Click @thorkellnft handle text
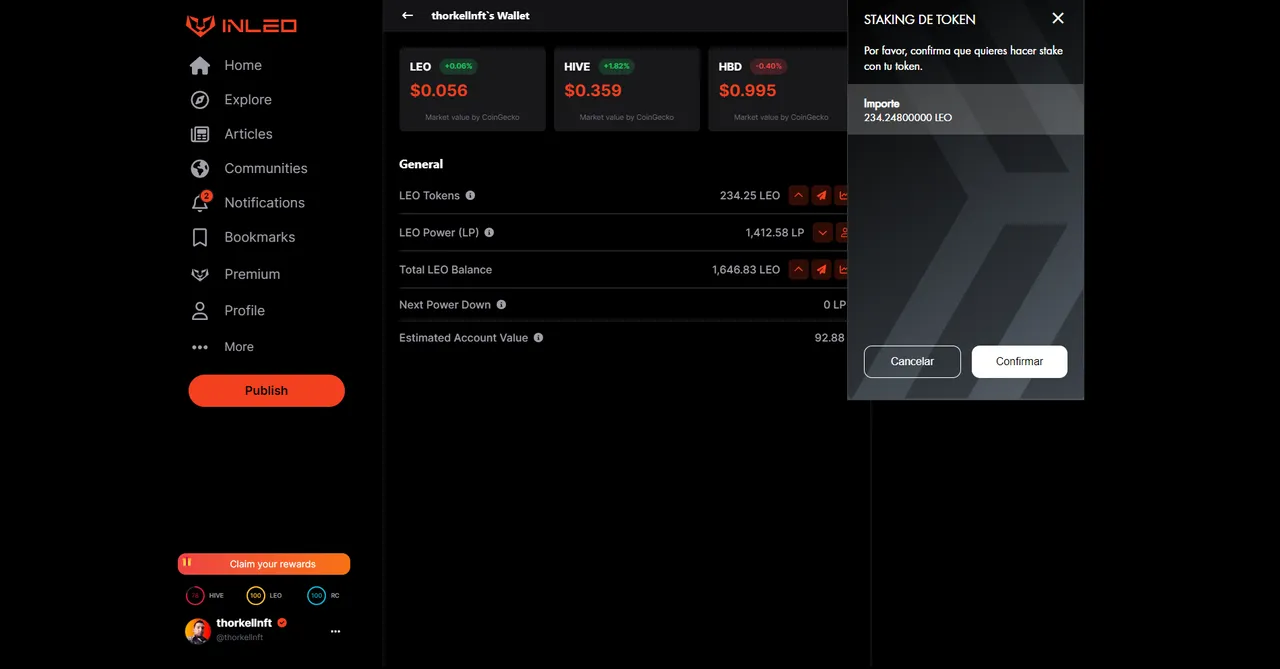The height and width of the screenshot is (669, 1280). [x=240, y=638]
